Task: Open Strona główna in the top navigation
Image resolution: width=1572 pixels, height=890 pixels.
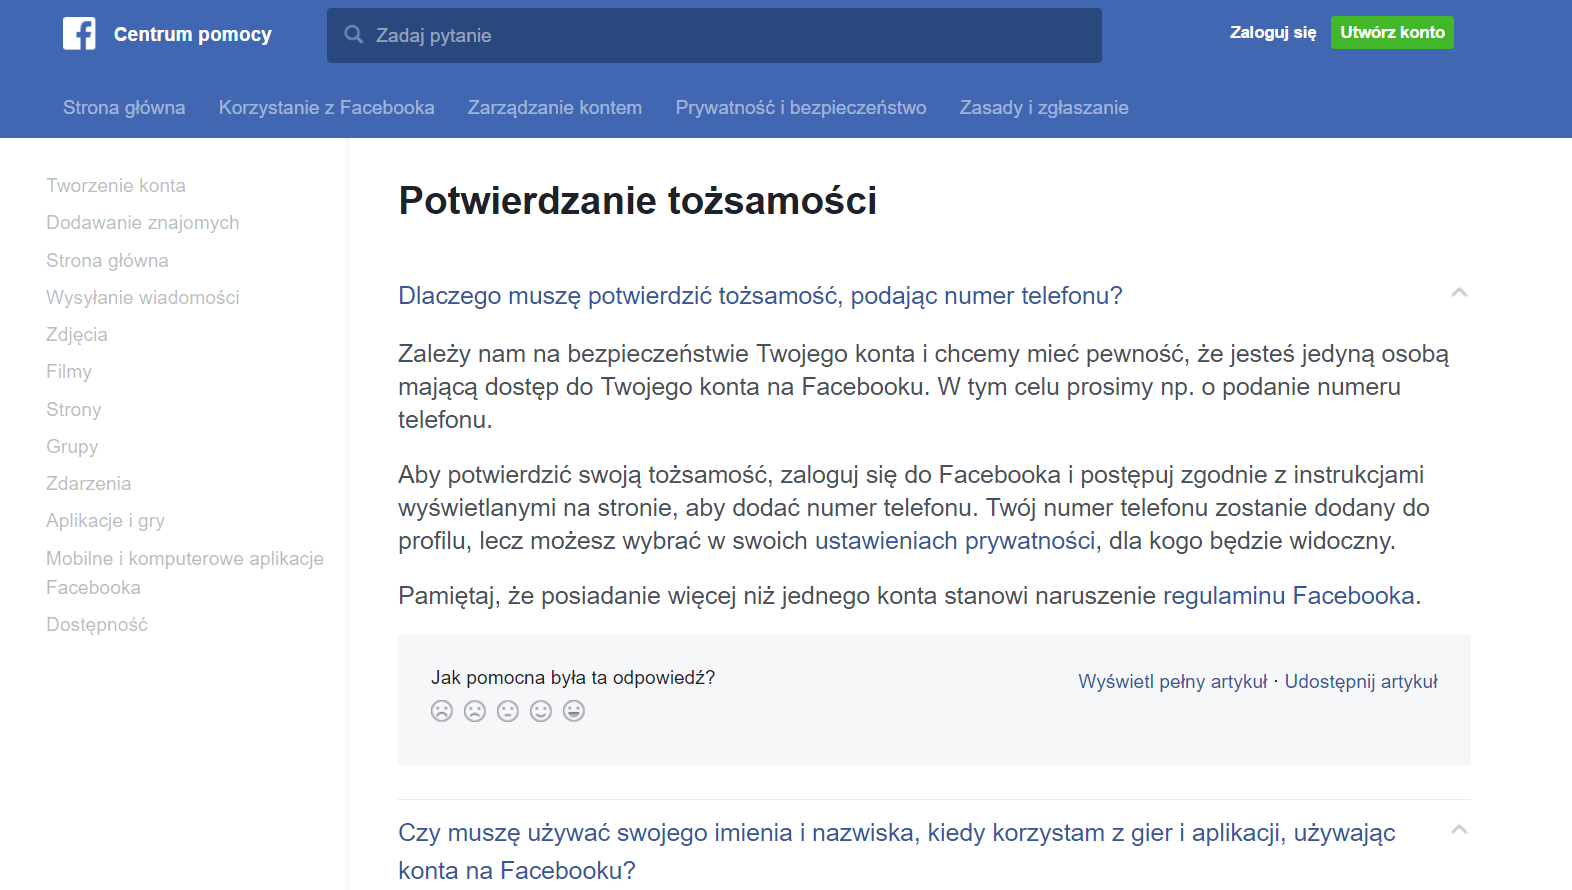Action: [124, 108]
